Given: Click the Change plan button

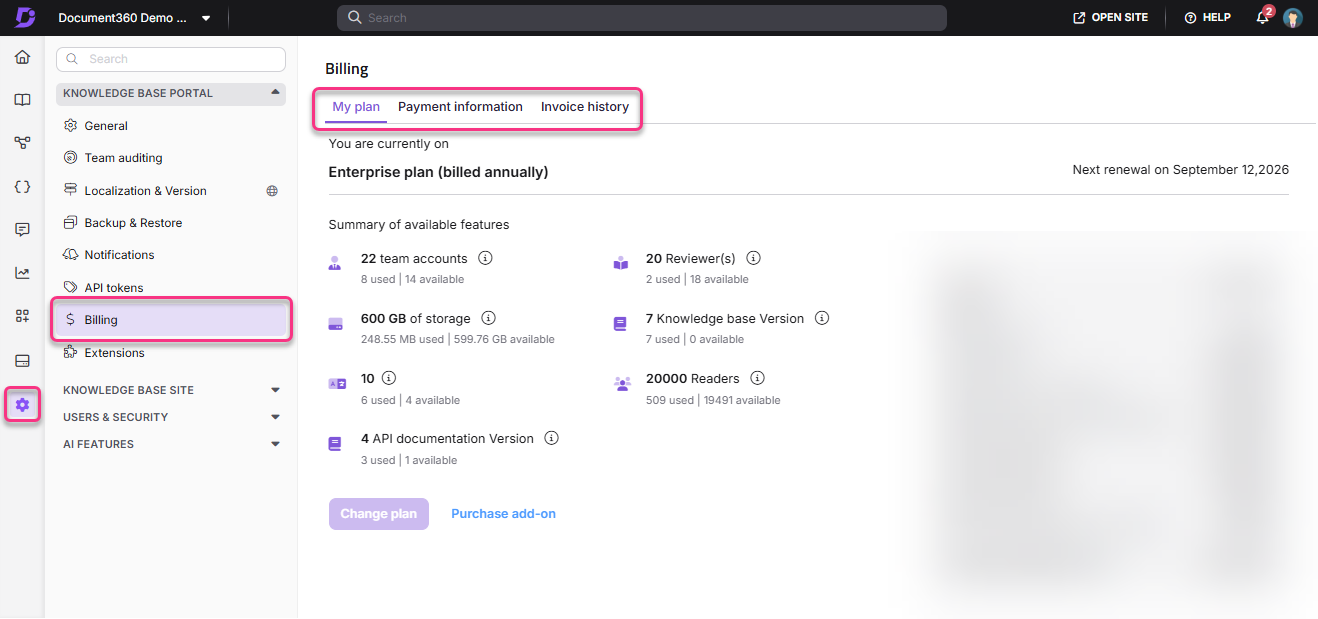Looking at the screenshot, I should [x=378, y=514].
